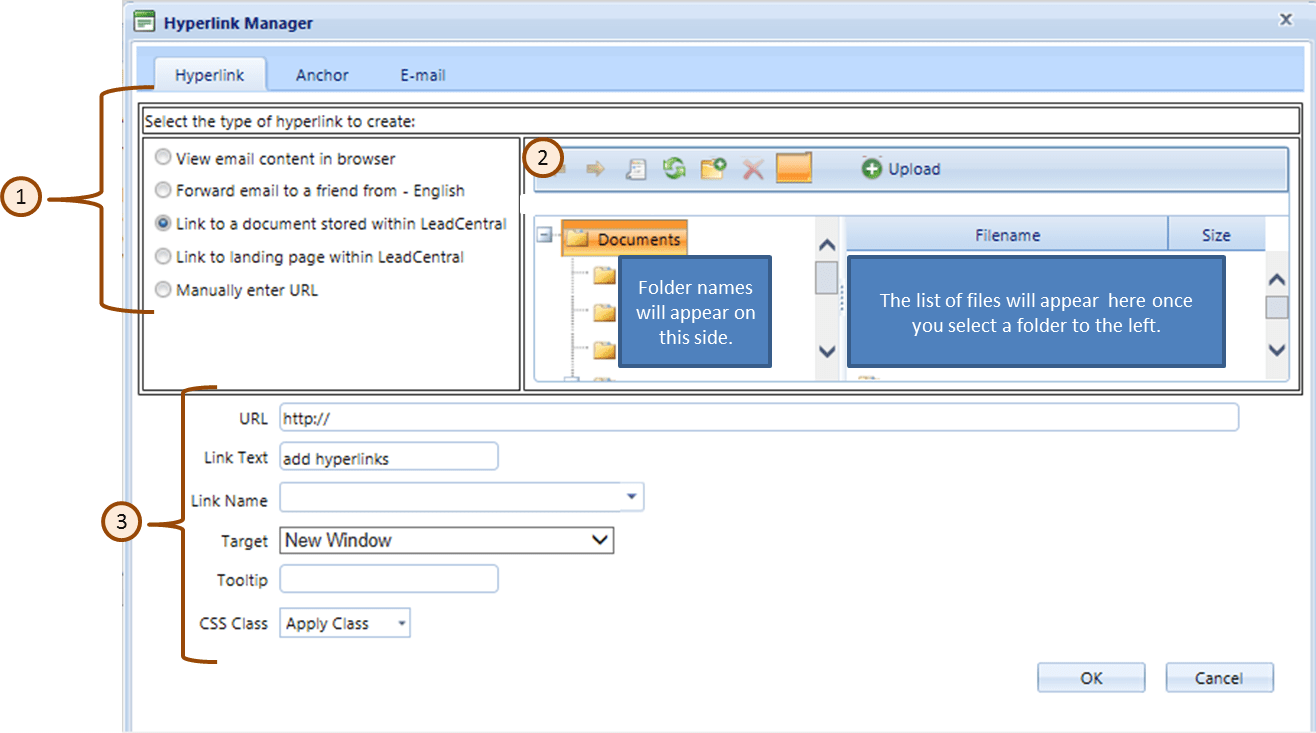Click the orange folder icon in the toolbar
1316x733 pixels.
point(793,168)
